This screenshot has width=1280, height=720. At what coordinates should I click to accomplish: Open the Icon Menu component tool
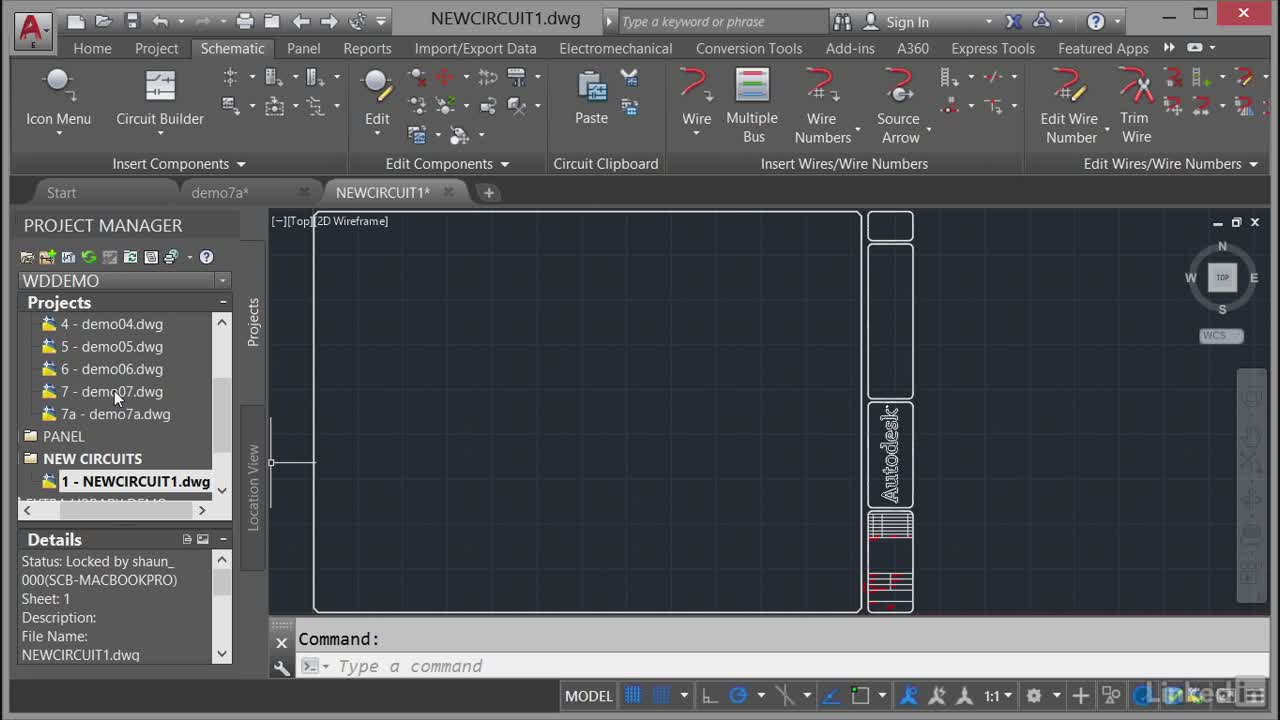tap(58, 100)
